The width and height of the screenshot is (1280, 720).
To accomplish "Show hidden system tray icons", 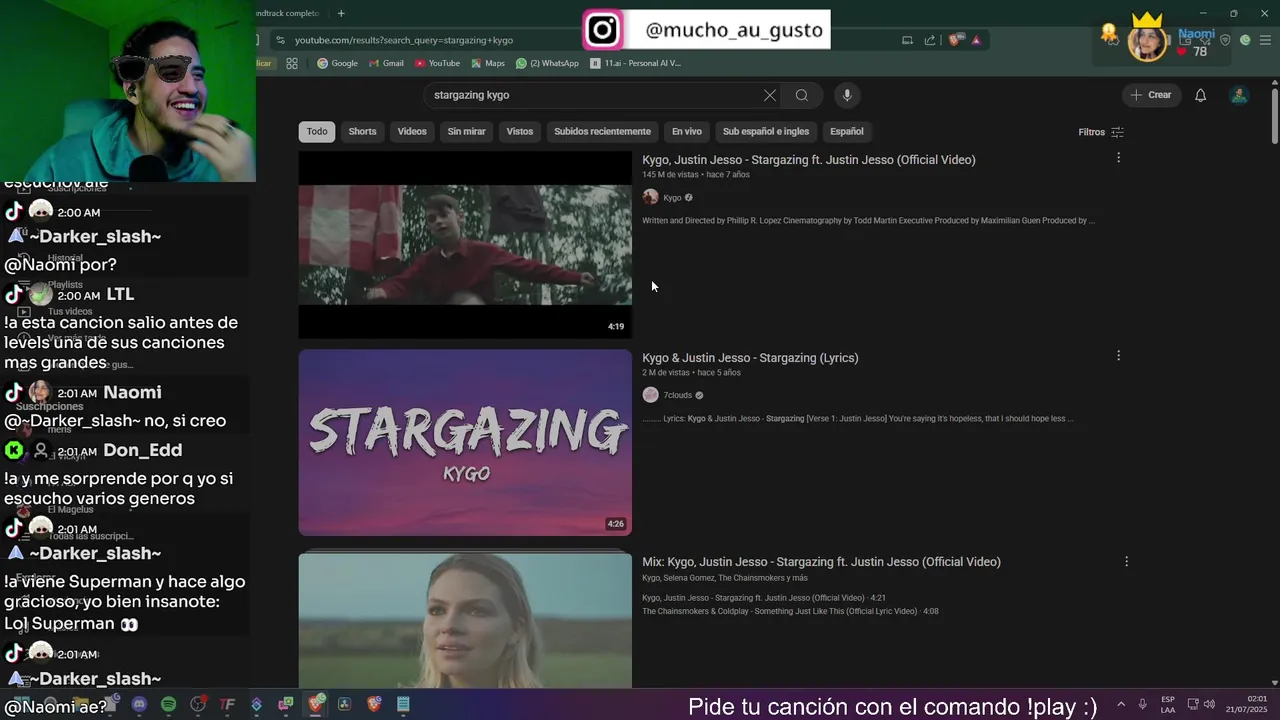I will (1121, 704).
